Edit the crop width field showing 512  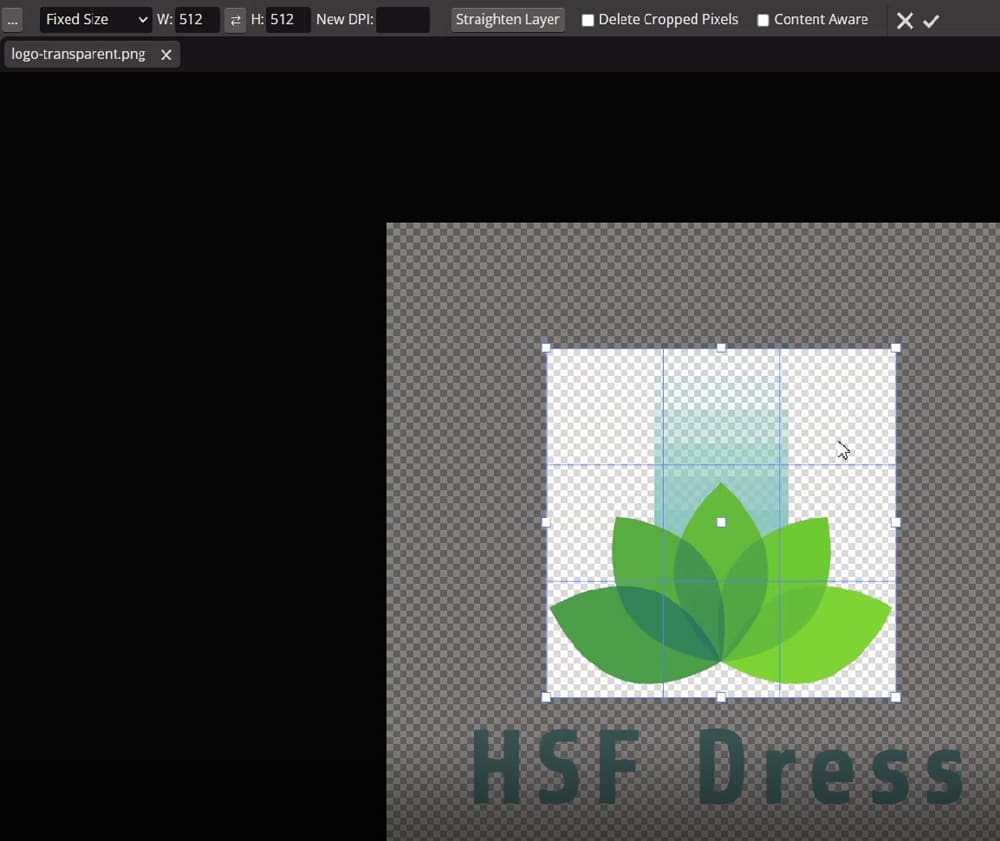click(198, 20)
